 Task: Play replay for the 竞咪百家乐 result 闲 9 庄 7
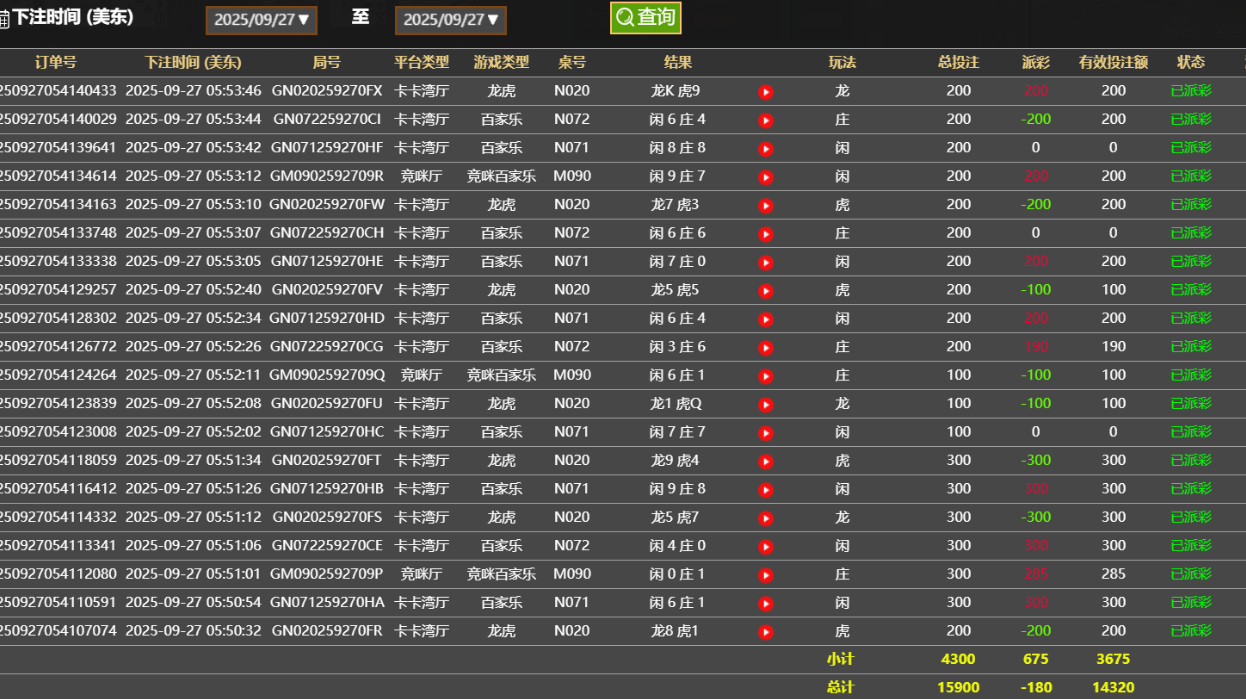(x=766, y=176)
